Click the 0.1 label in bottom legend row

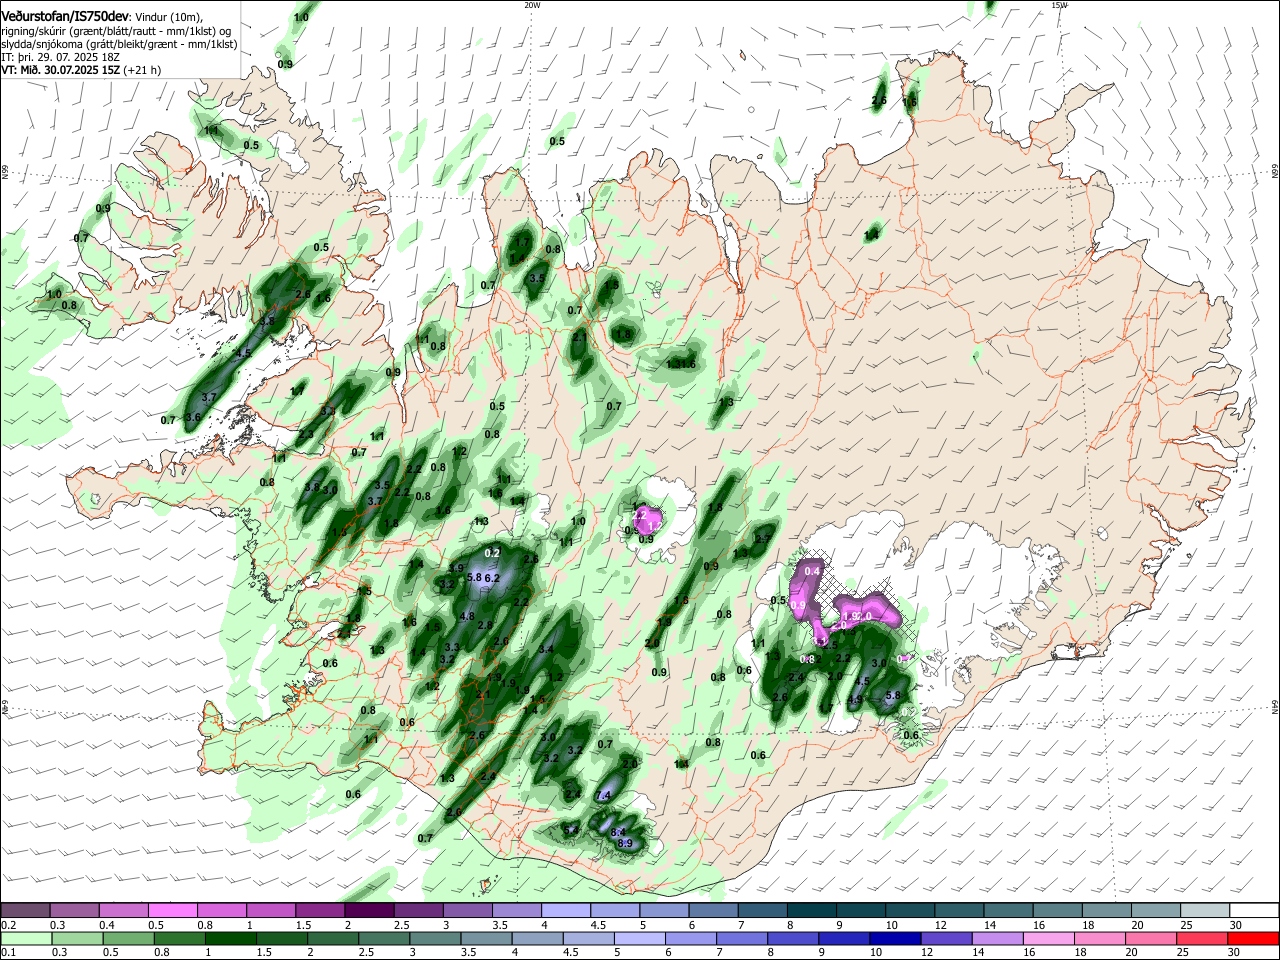[x=8, y=952]
